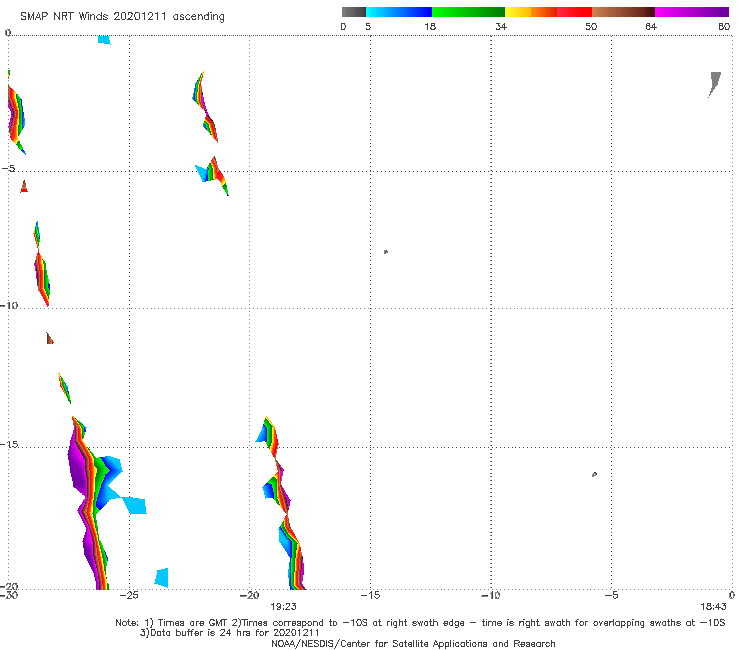Click the red-orange 34-50 segment of color bar

click(548, 12)
